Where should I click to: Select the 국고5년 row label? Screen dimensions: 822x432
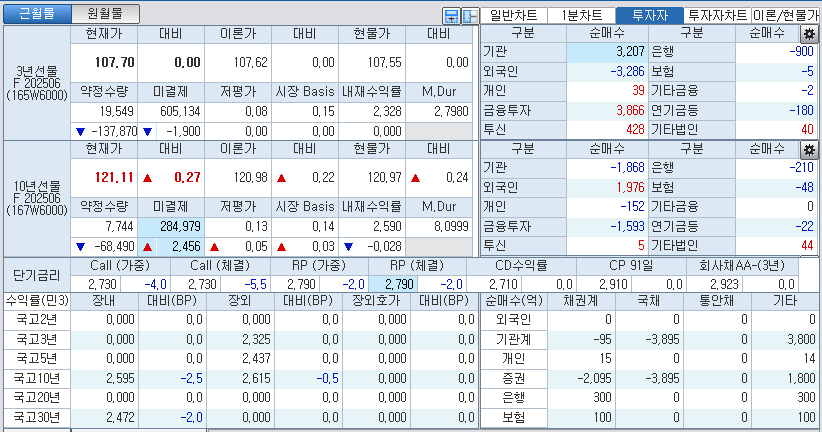coord(37,359)
